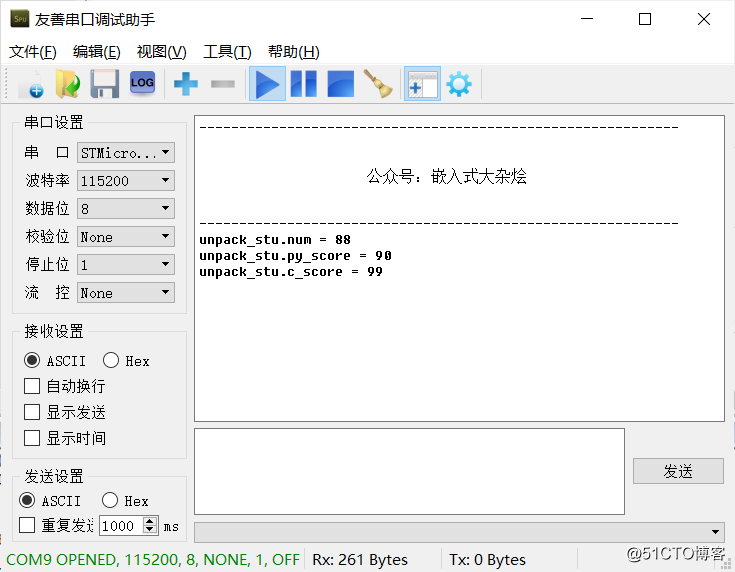Click the line unpack_stu.c_score = 99

pos(291,271)
